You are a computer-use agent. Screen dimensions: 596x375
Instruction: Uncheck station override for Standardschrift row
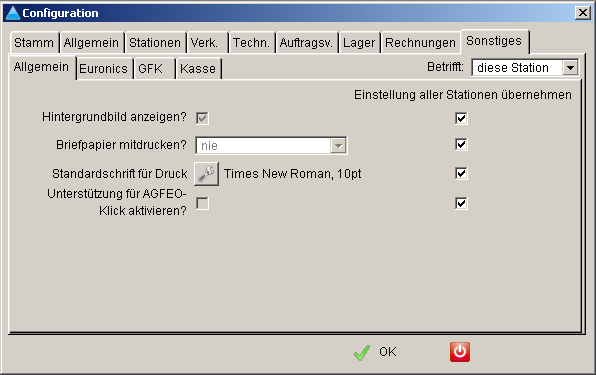tap(461, 174)
